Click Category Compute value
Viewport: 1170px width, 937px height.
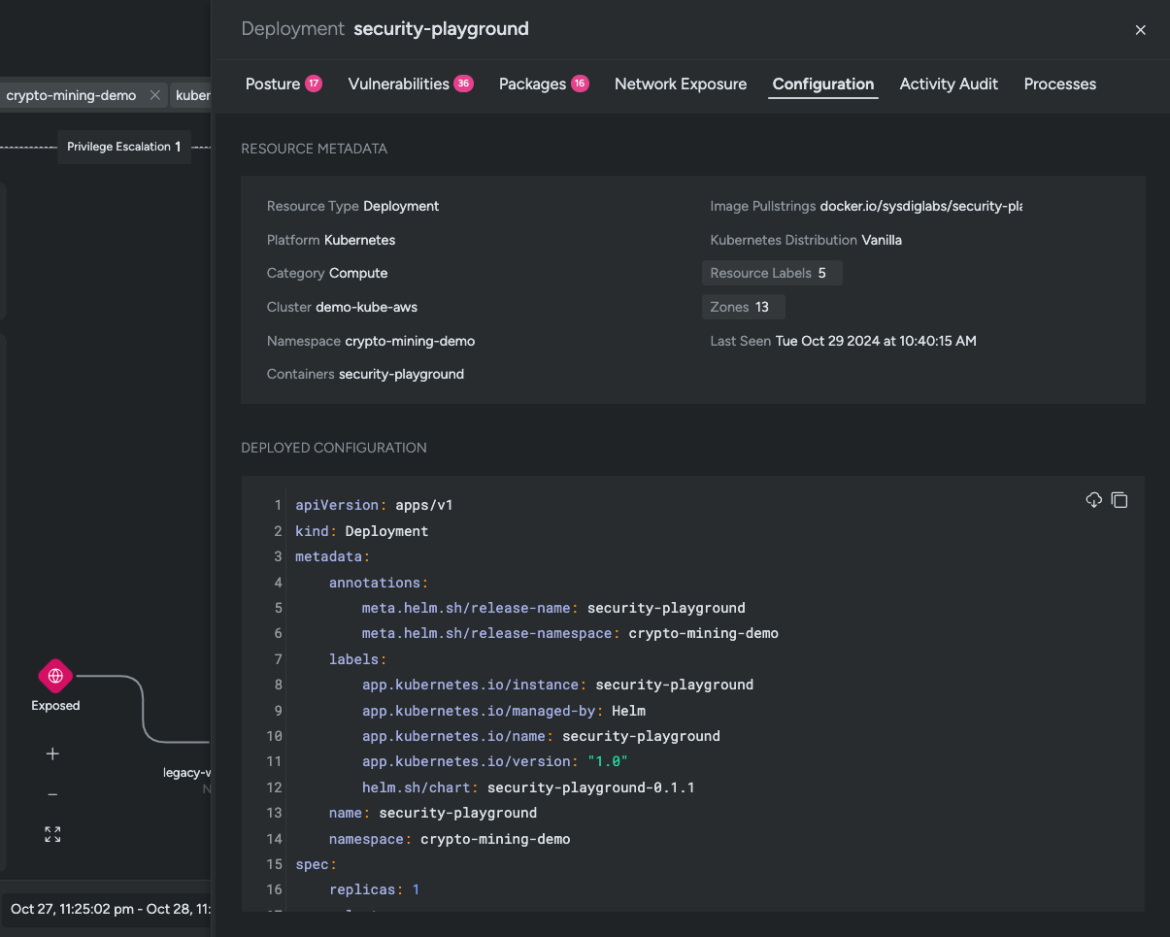[358, 273]
